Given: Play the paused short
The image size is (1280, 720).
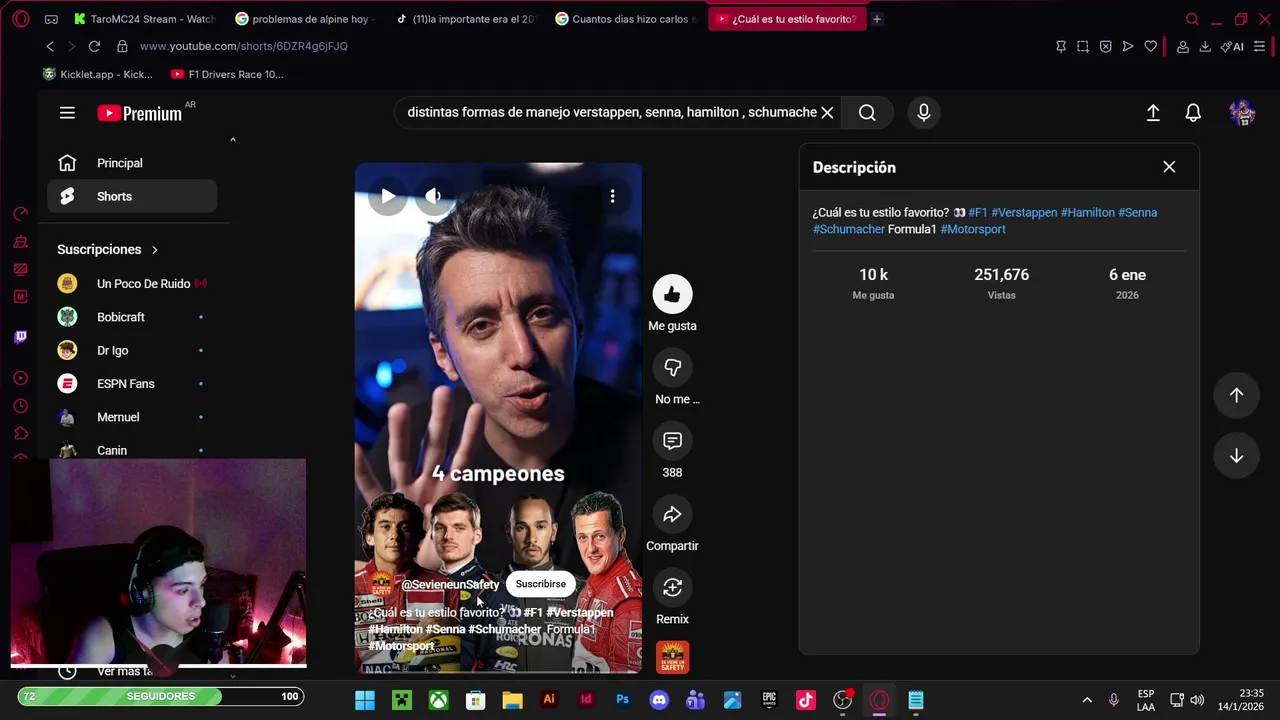Looking at the screenshot, I should tap(388, 196).
